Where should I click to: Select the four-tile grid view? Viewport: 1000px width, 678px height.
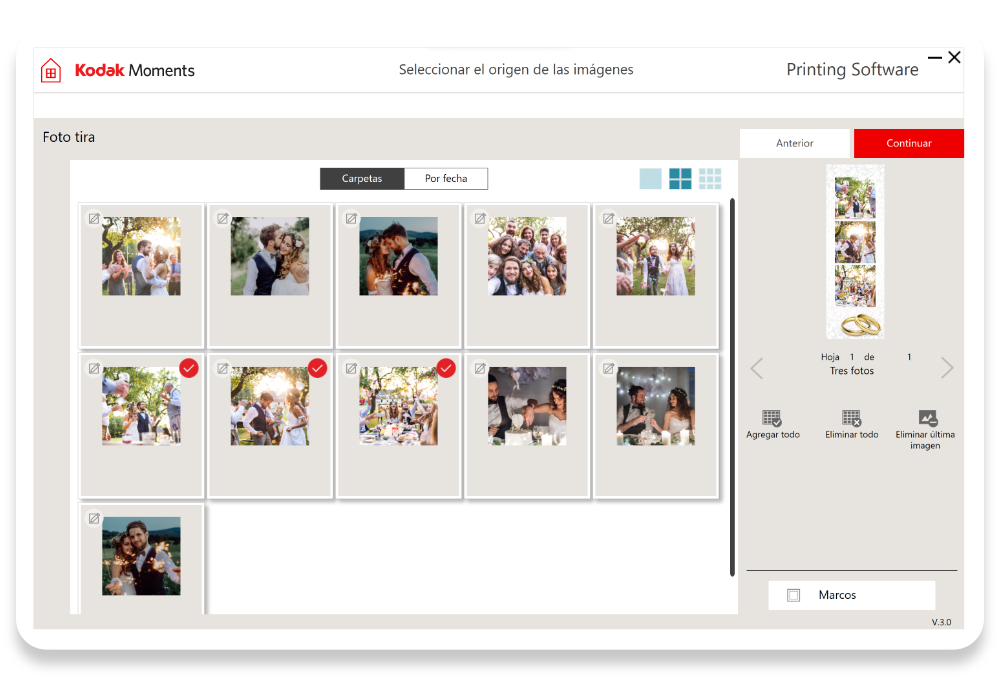(x=680, y=179)
